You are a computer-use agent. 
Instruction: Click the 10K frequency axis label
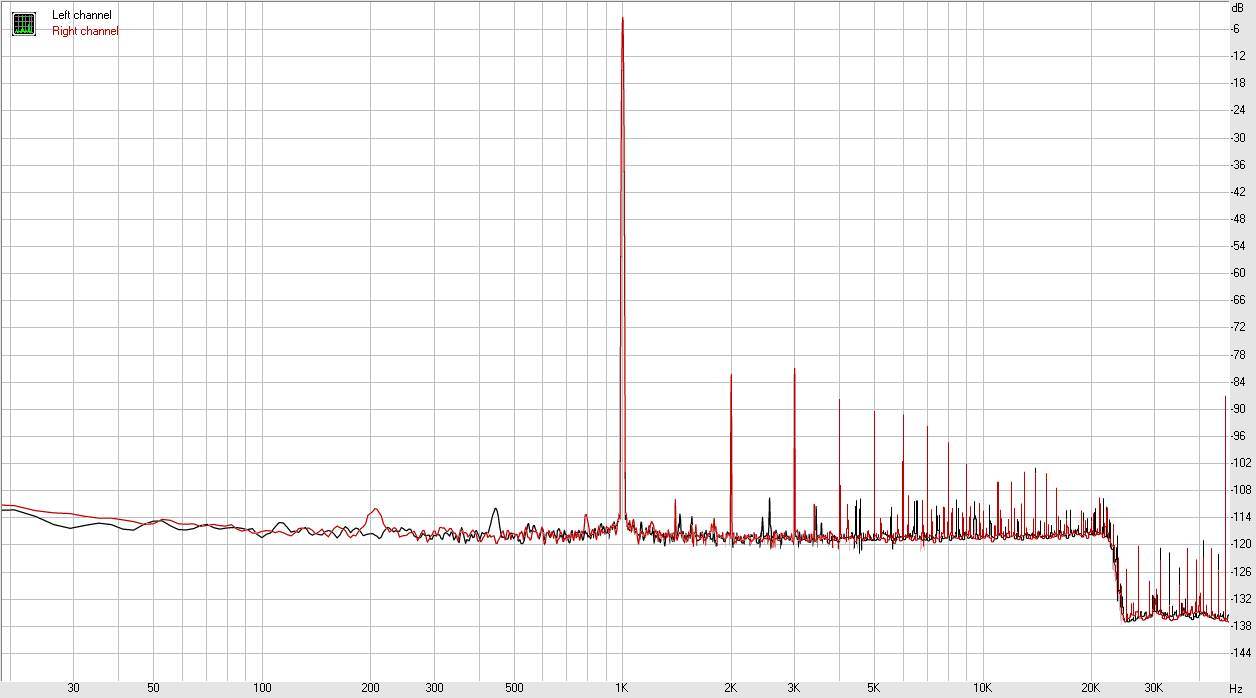(983, 688)
